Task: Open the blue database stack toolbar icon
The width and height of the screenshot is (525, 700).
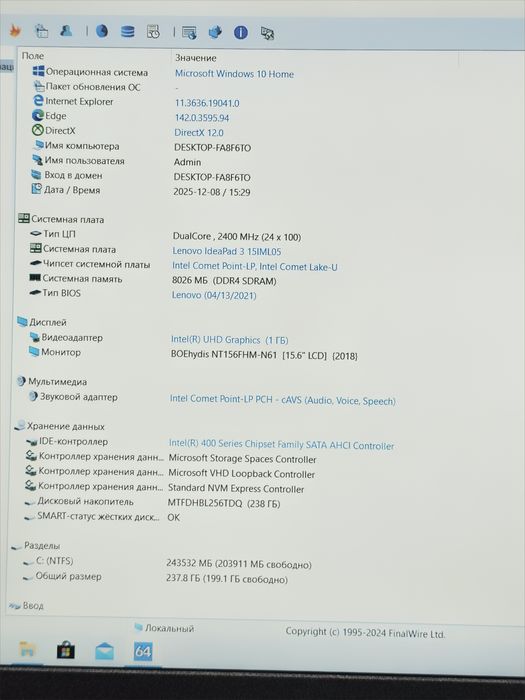Action: (128, 31)
